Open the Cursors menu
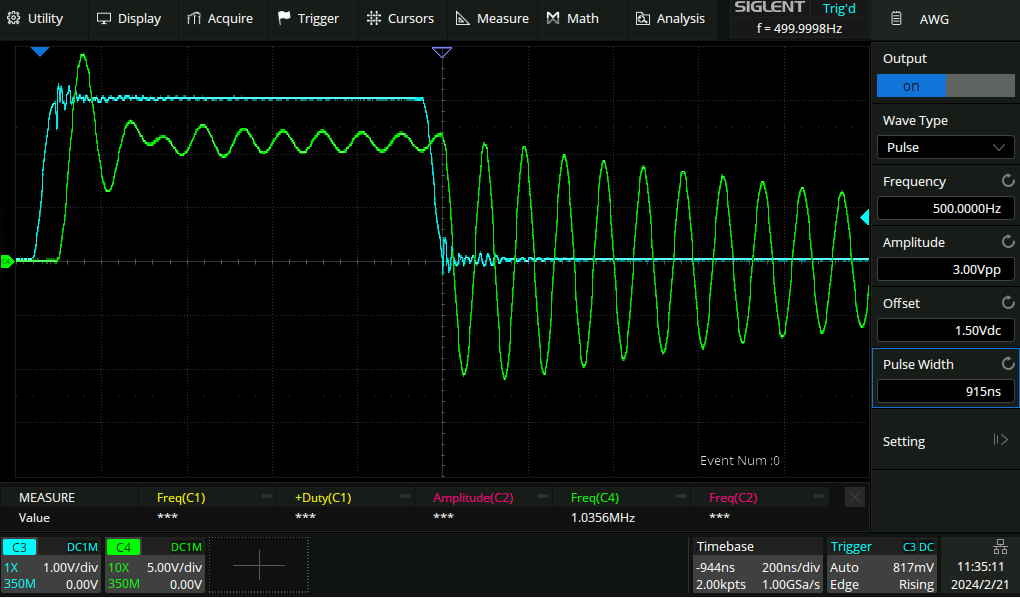This screenshot has width=1020, height=598. [x=400, y=18]
